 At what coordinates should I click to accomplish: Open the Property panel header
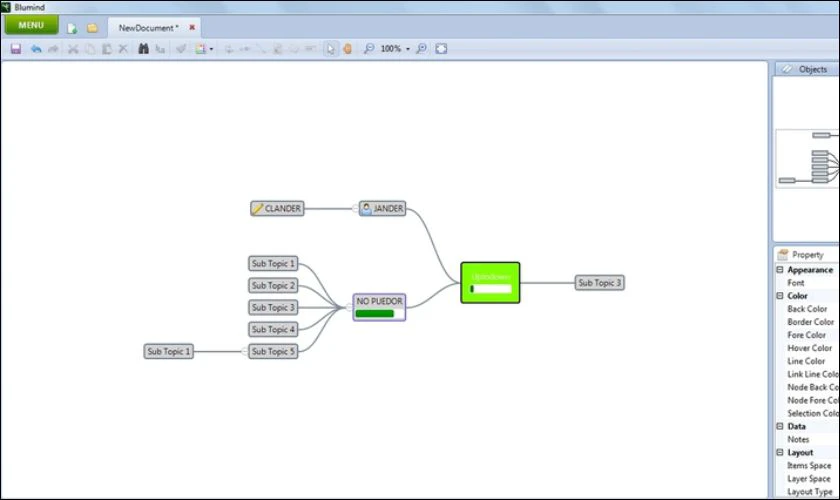tap(807, 255)
